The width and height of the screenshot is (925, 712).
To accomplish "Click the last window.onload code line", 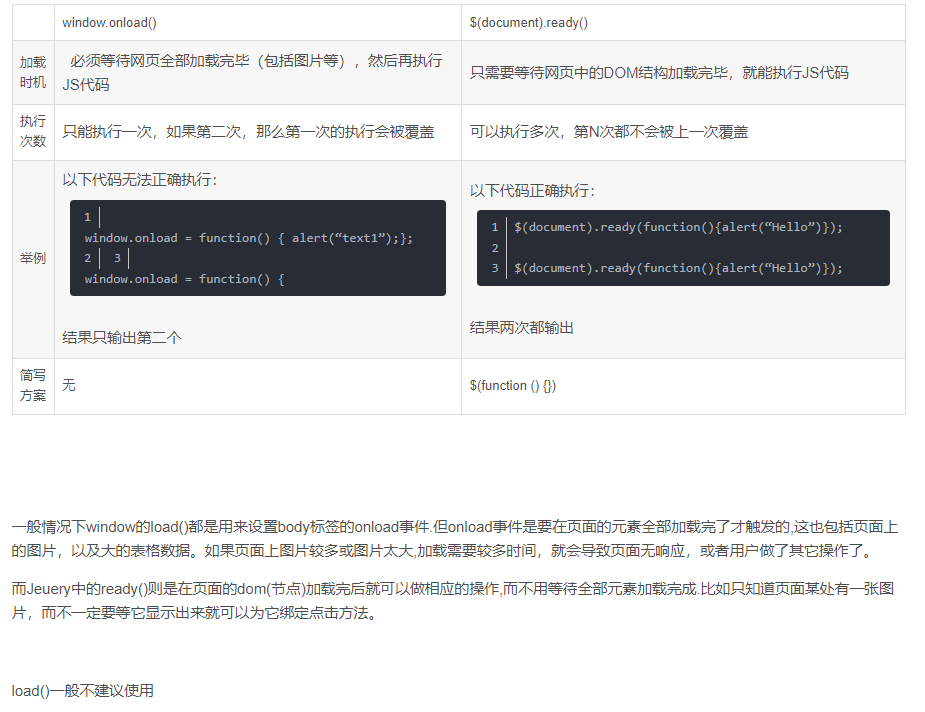I will tap(184, 279).
